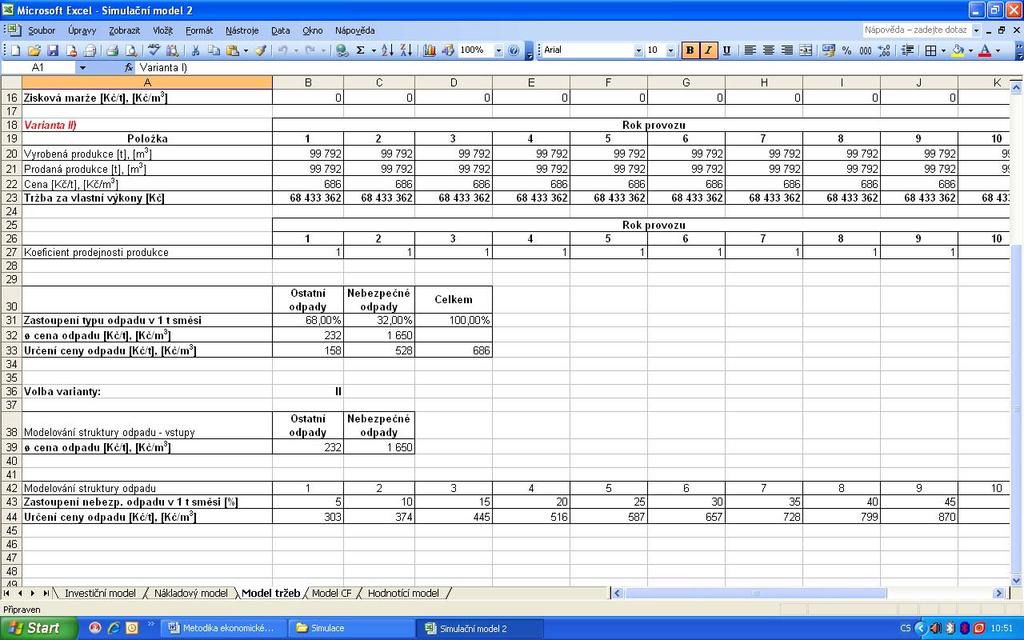Image resolution: width=1024 pixels, height=640 pixels.
Task: Open Excel help using the question mark icon
Action: 513,50
